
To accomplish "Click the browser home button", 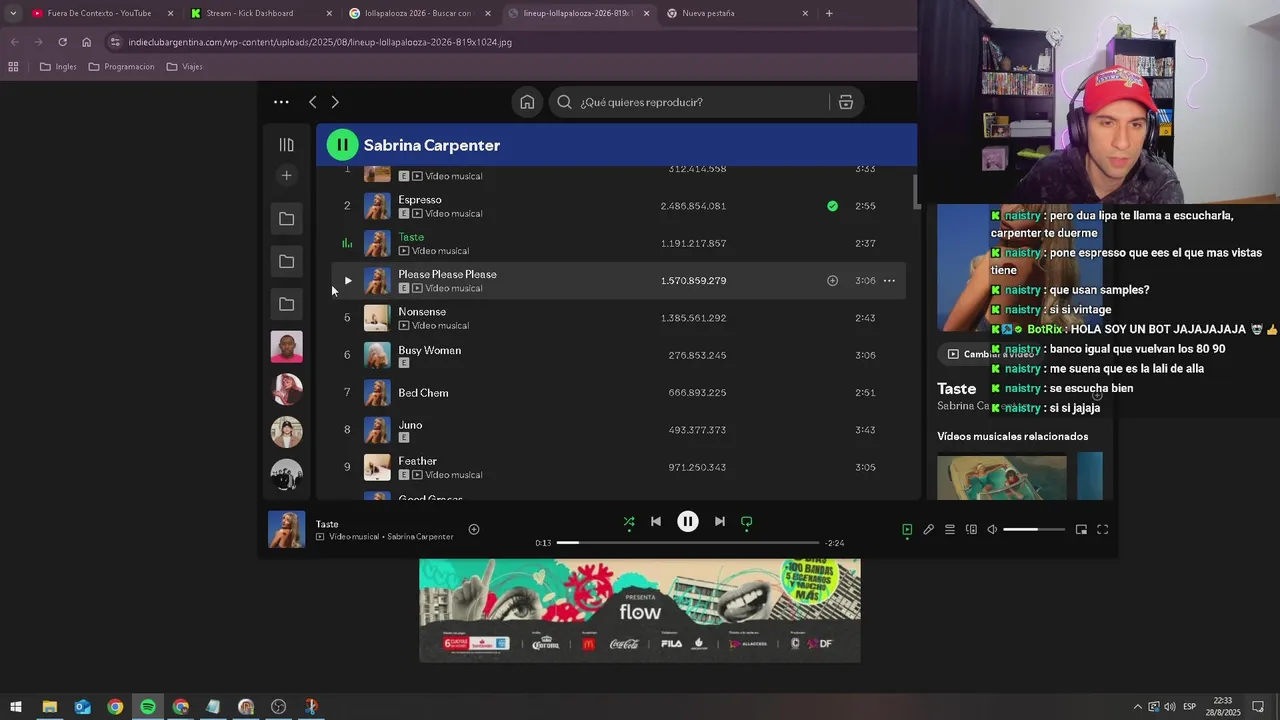I will tap(87, 42).
